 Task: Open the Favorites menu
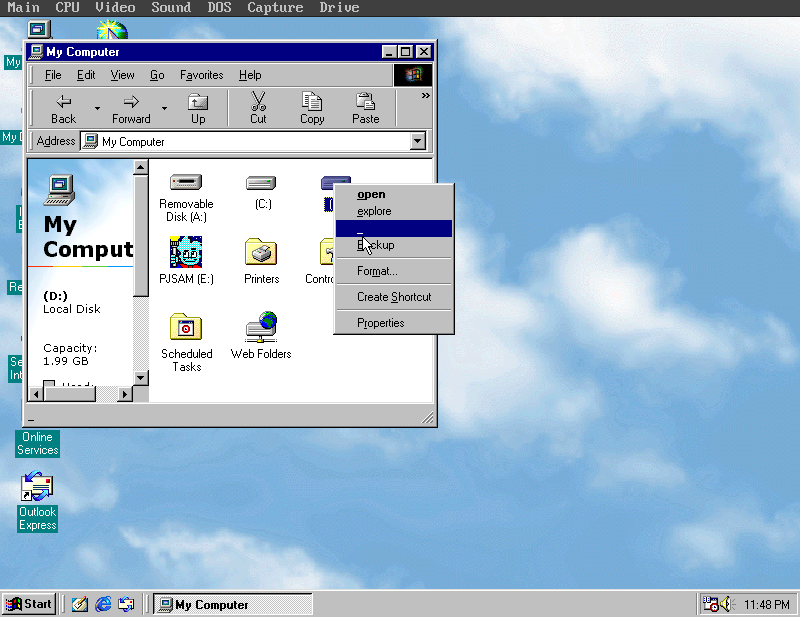click(x=201, y=75)
